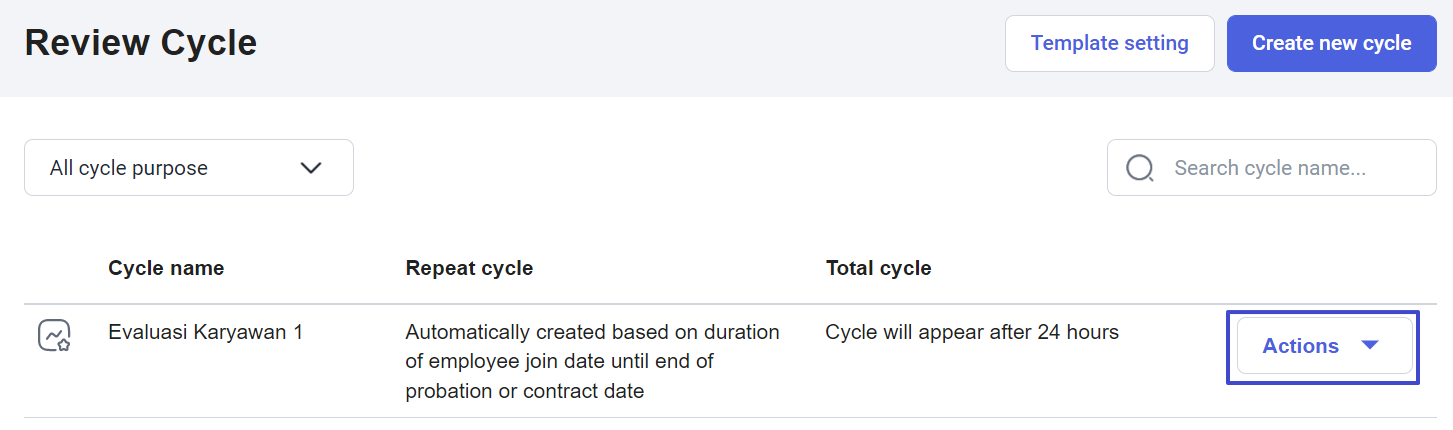1453x430 pixels.
Task: Click the magnifying glass search icon
Action: 1140,168
